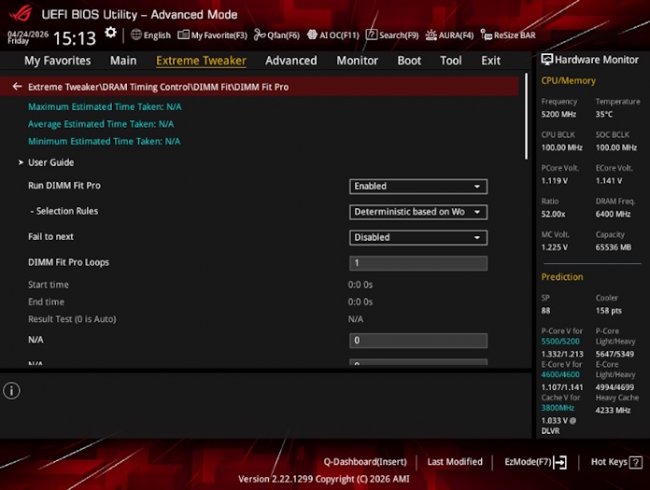This screenshot has width=650, height=490.
Task: Open Q-Dashboard(Insert)
Action: 365,462
